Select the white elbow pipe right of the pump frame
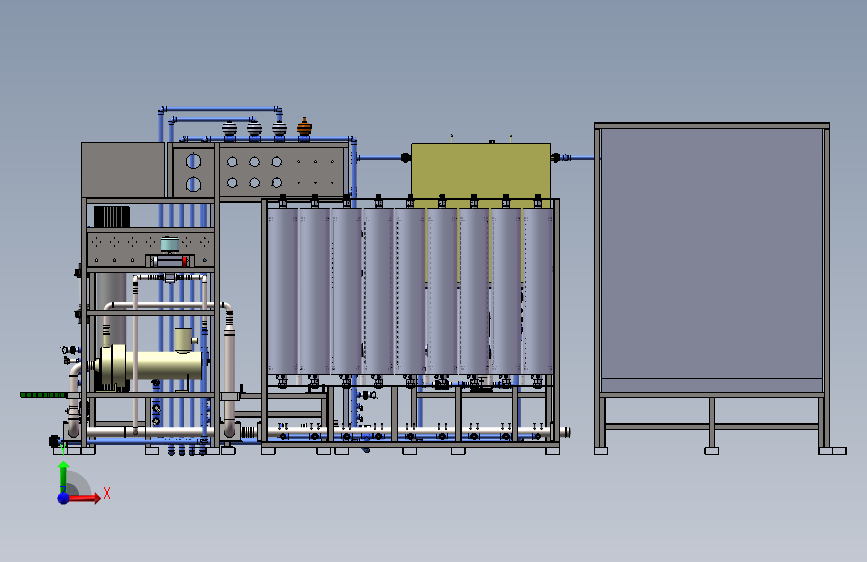Screen dimensions: 867x562 [x=229, y=368]
